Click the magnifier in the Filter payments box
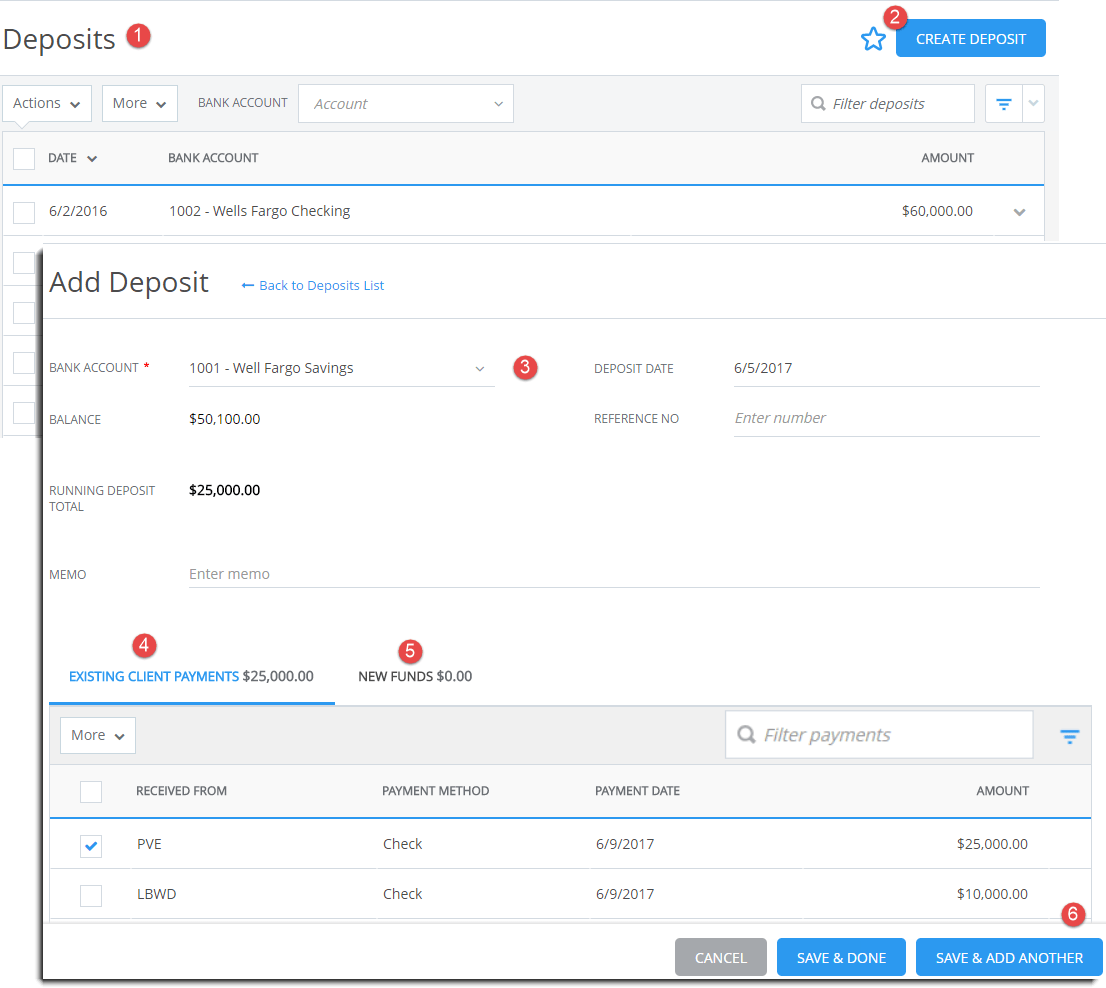 746,734
